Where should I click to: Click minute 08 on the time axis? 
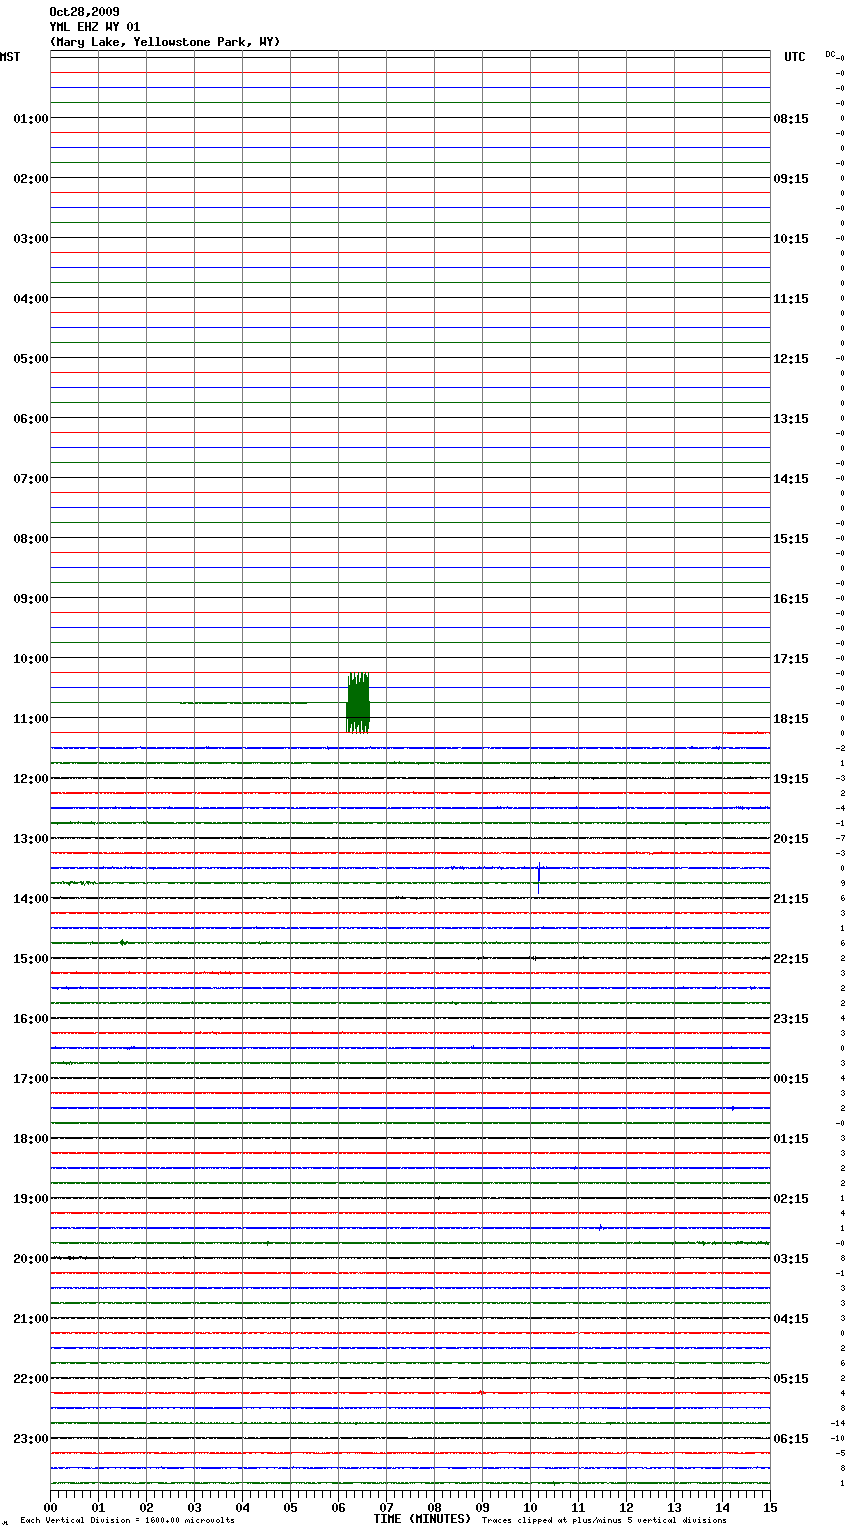435,1507
